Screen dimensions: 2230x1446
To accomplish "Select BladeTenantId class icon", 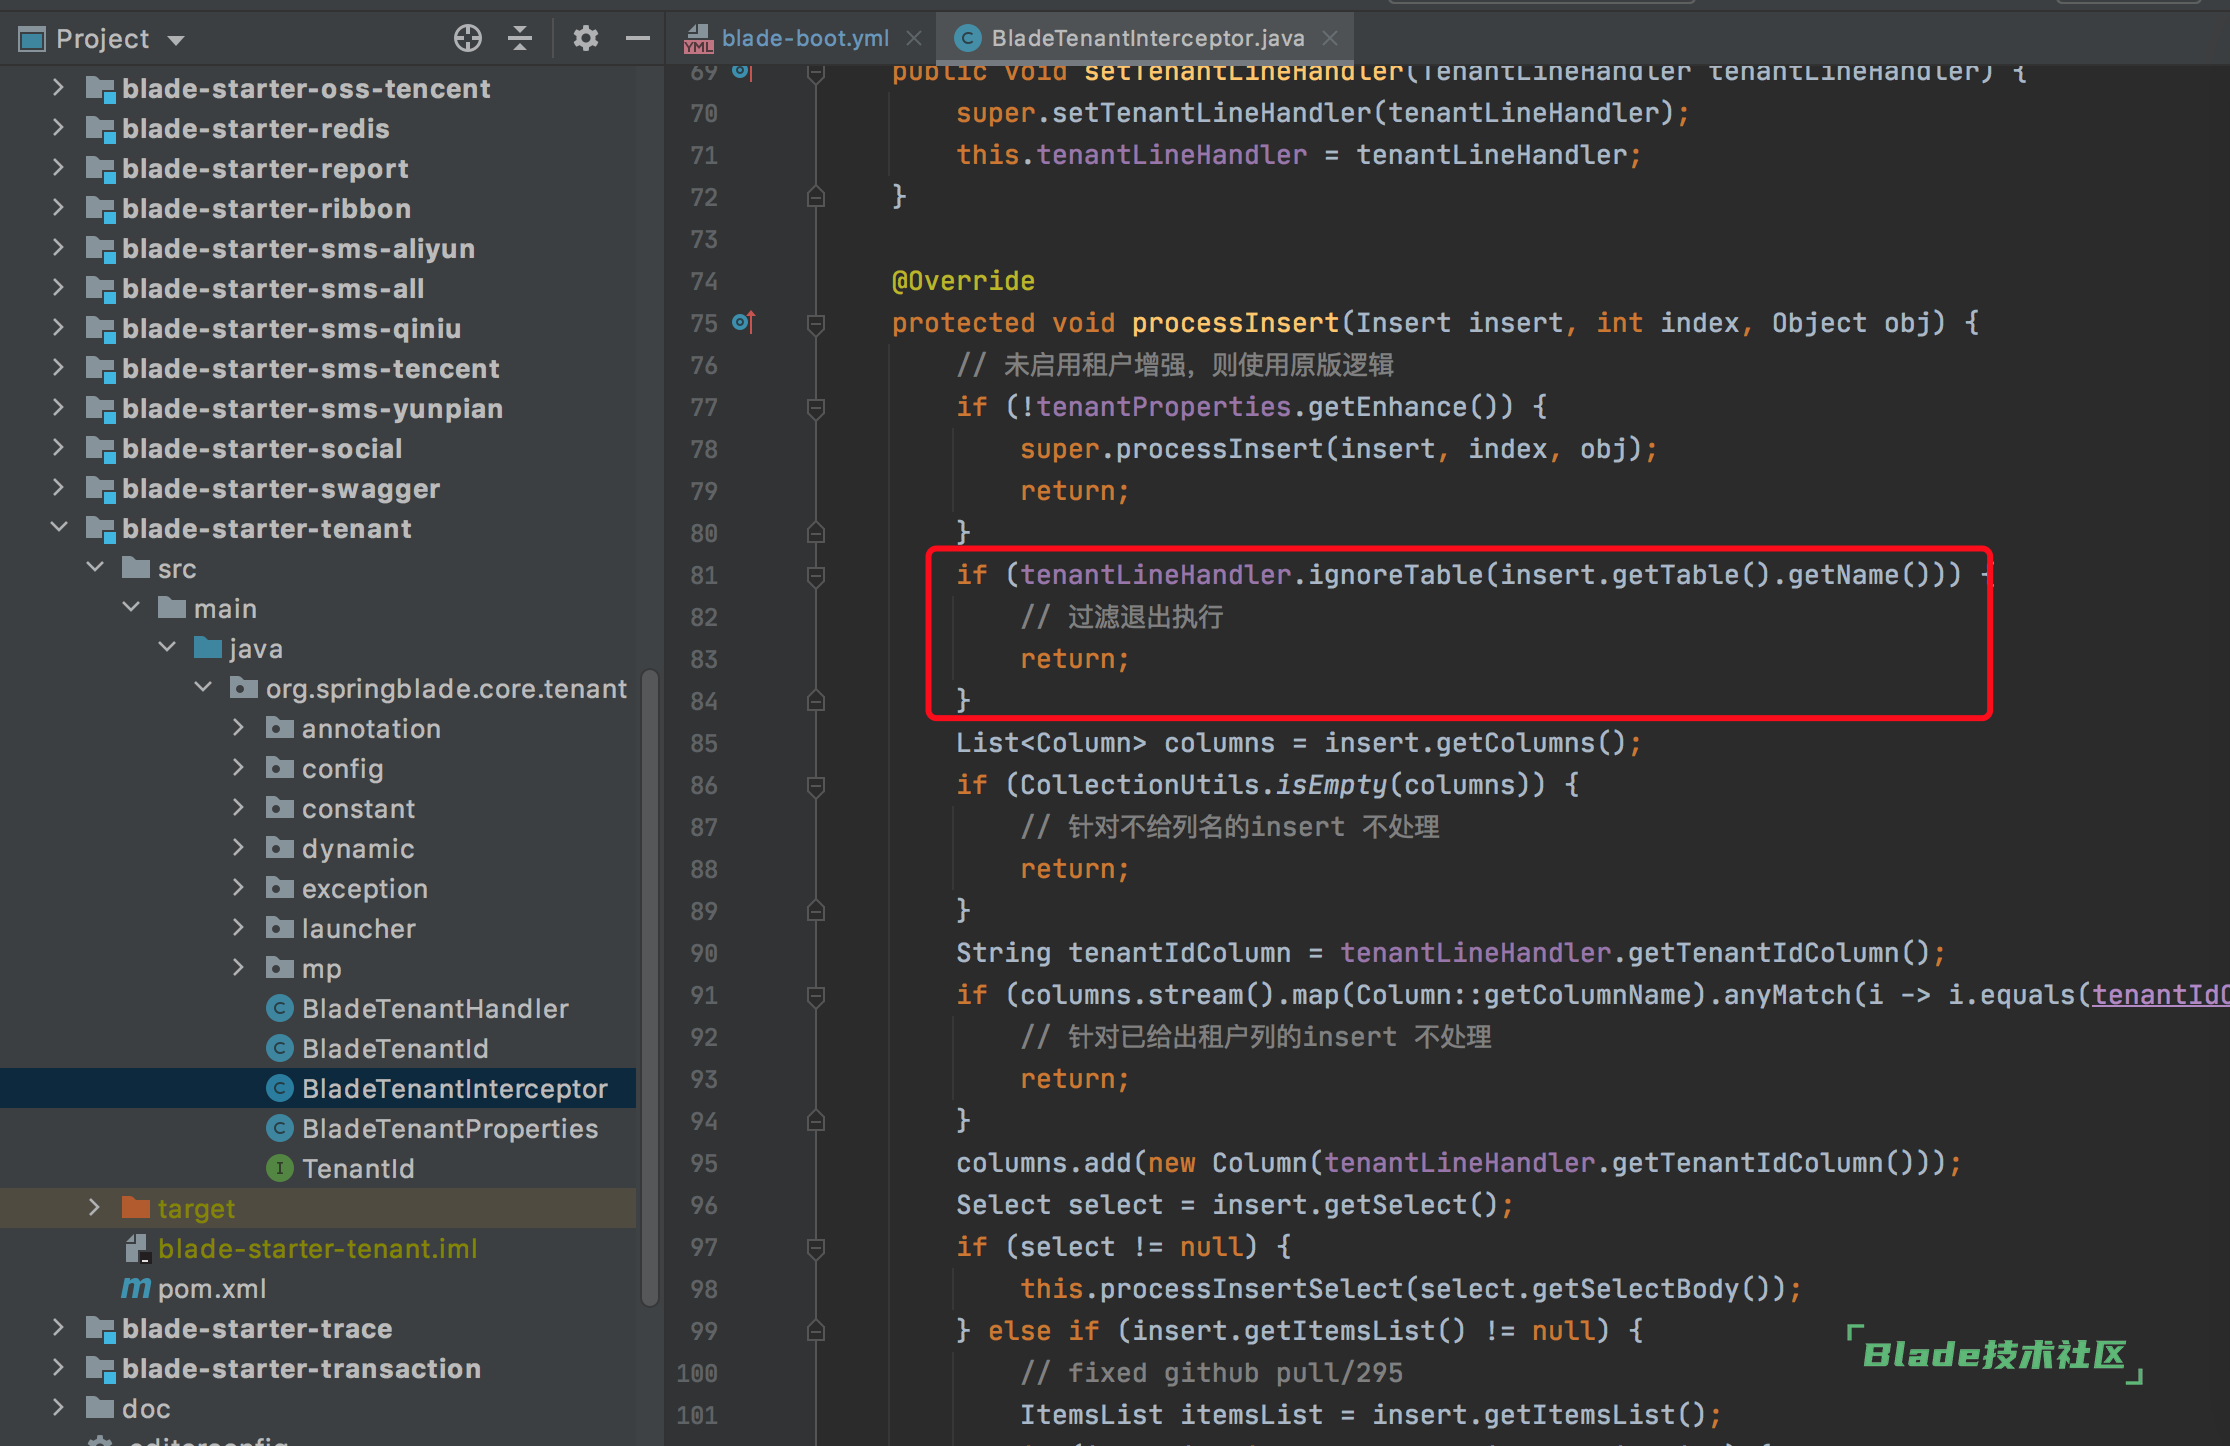I will tap(280, 1048).
